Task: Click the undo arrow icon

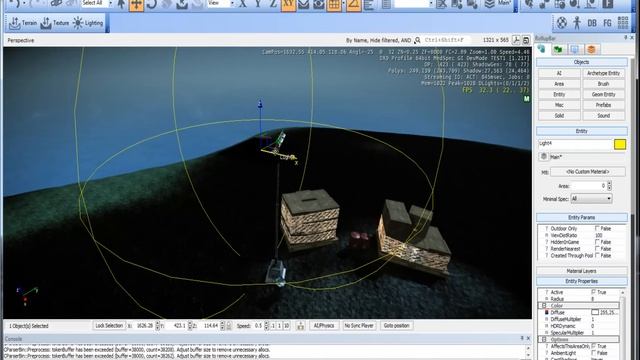Action: pyautogui.click(x=15, y=4)
